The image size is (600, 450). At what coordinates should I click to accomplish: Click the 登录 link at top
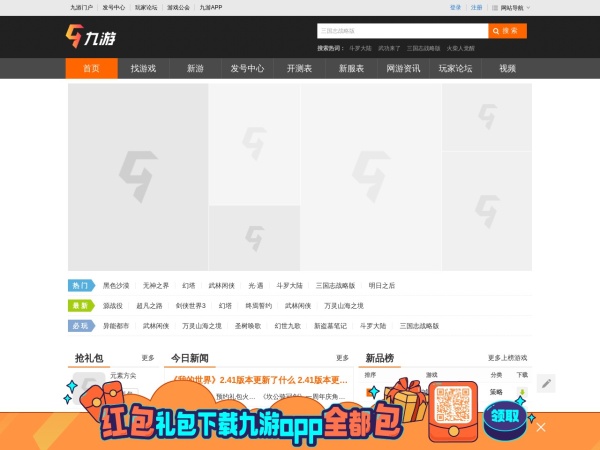tap(455, 7)
